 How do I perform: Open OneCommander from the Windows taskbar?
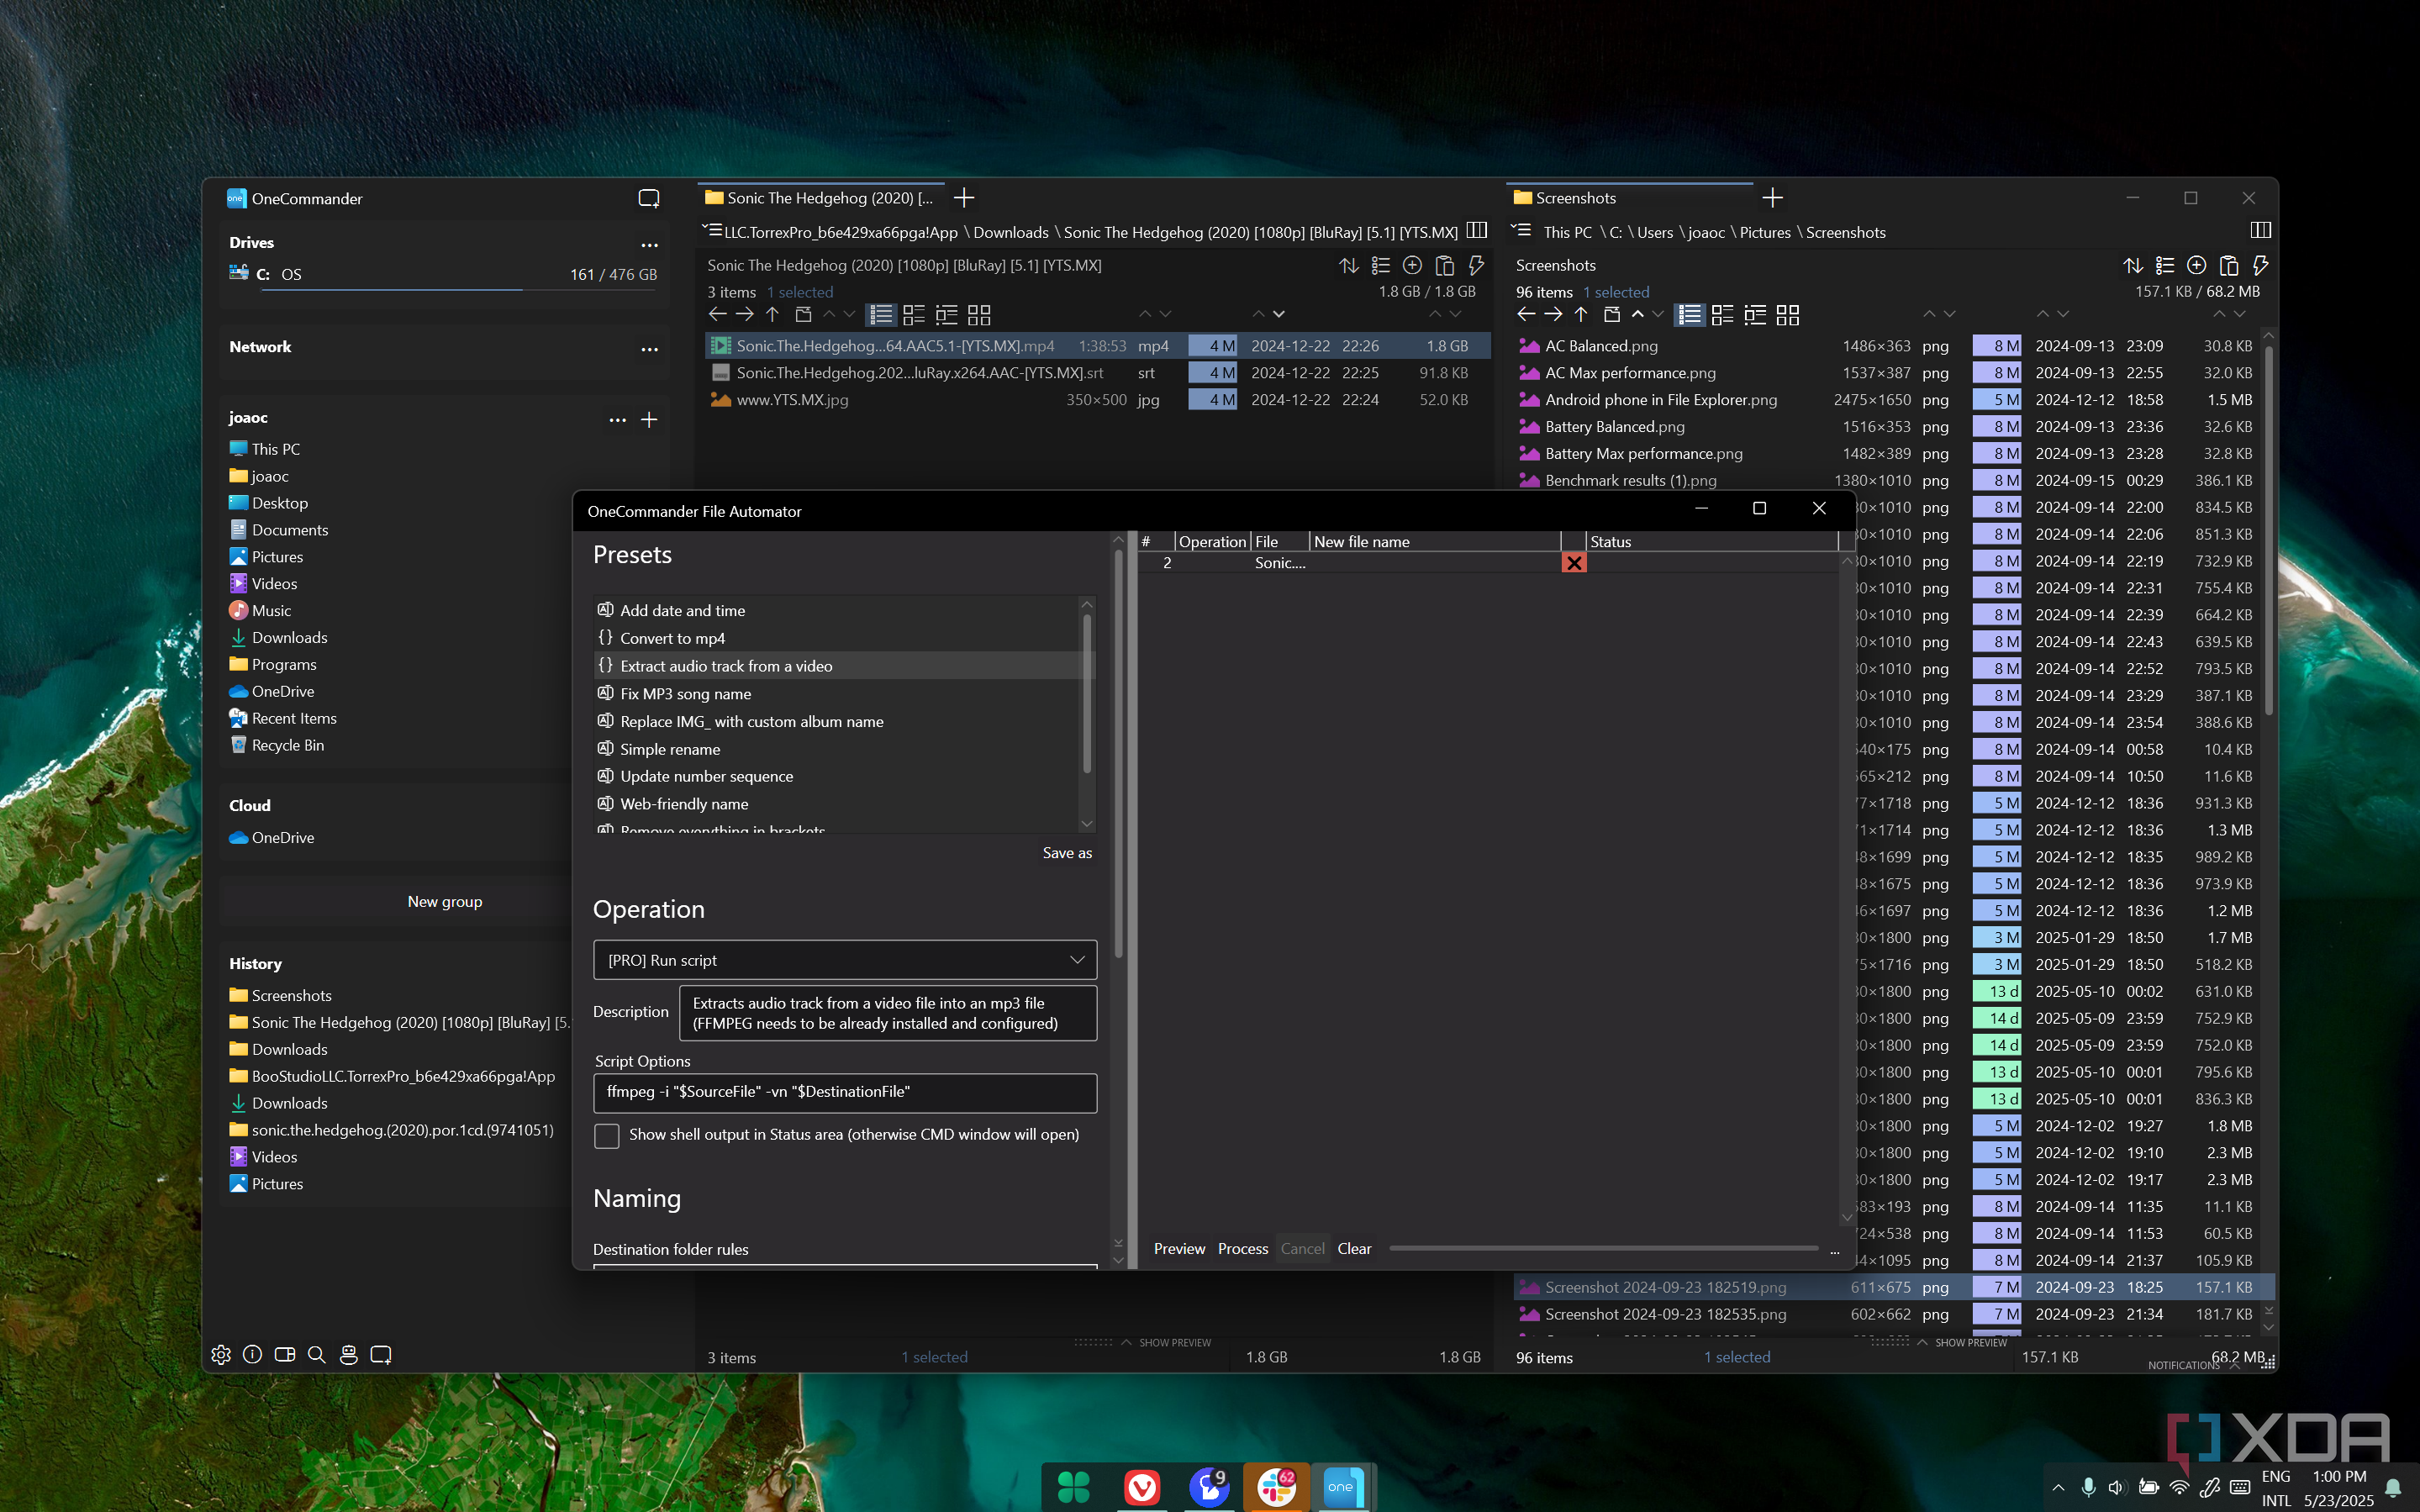1342,1487
